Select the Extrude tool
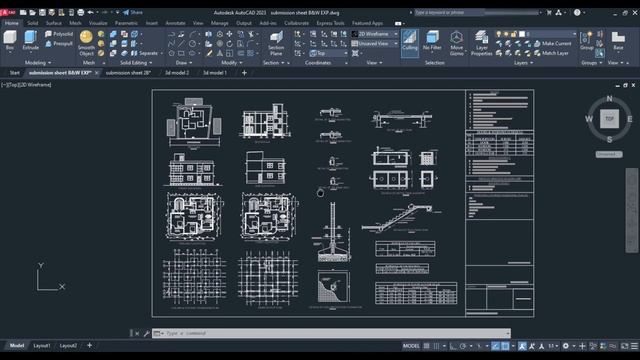The height and width of the screenshot is (360, 640). [30, 41]
